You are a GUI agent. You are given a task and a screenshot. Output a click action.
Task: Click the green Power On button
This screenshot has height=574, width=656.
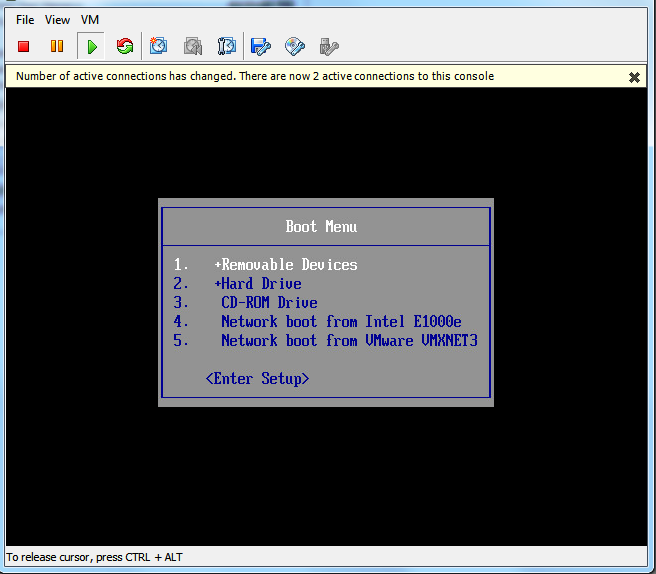[91, 46]
